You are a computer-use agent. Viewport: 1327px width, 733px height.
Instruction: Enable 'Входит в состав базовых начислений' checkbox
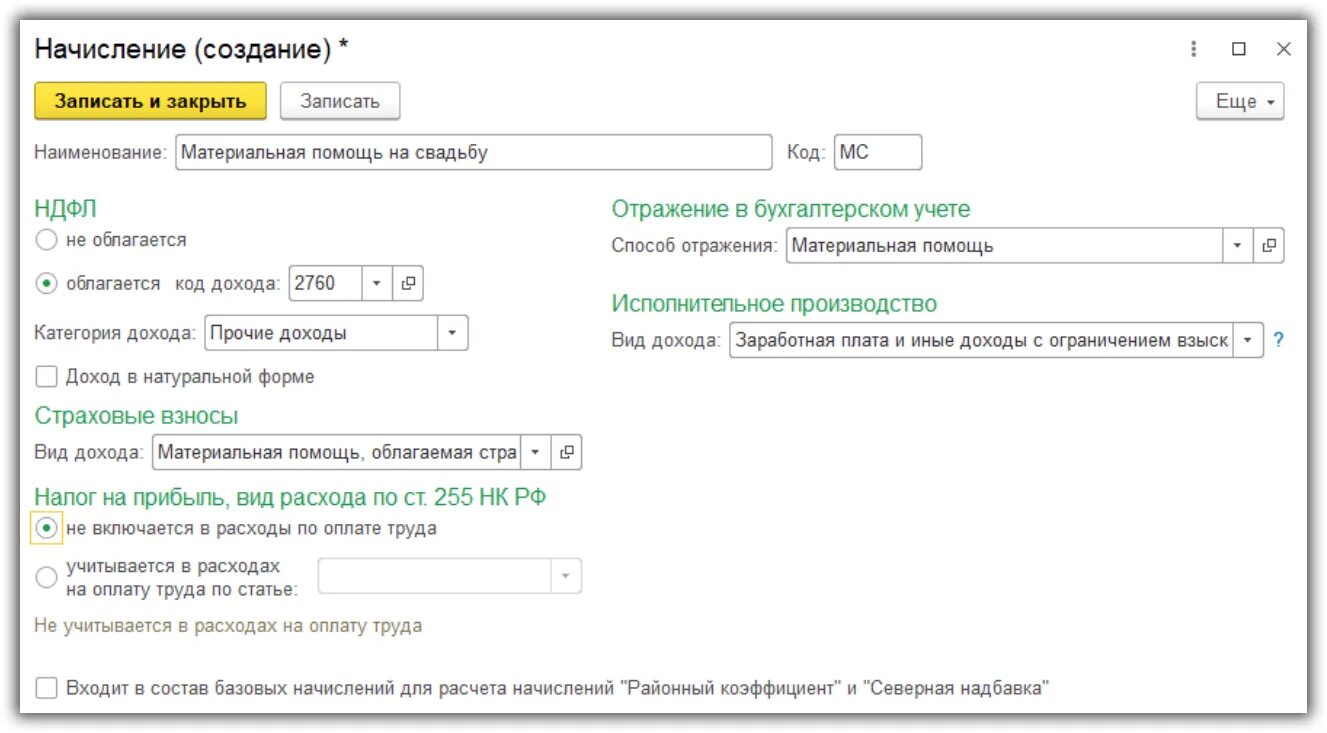coord(46,688)
